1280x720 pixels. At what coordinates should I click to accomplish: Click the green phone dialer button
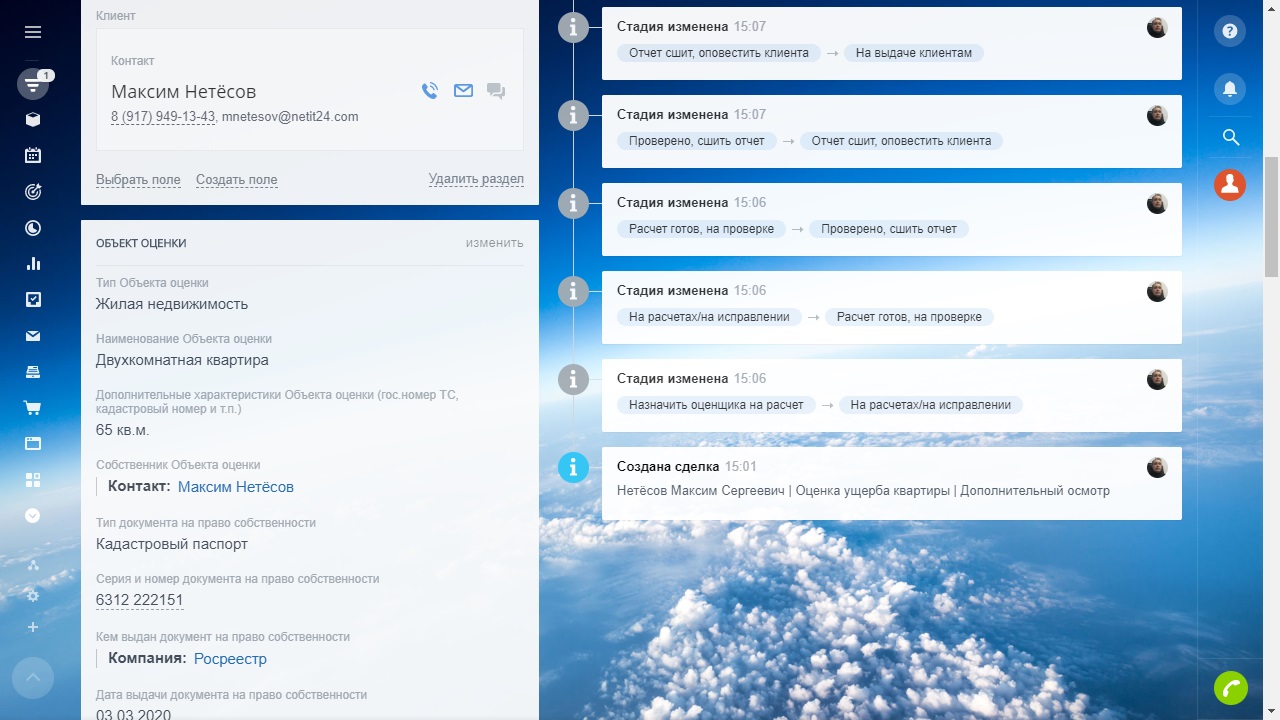[x=1230, y=688]
